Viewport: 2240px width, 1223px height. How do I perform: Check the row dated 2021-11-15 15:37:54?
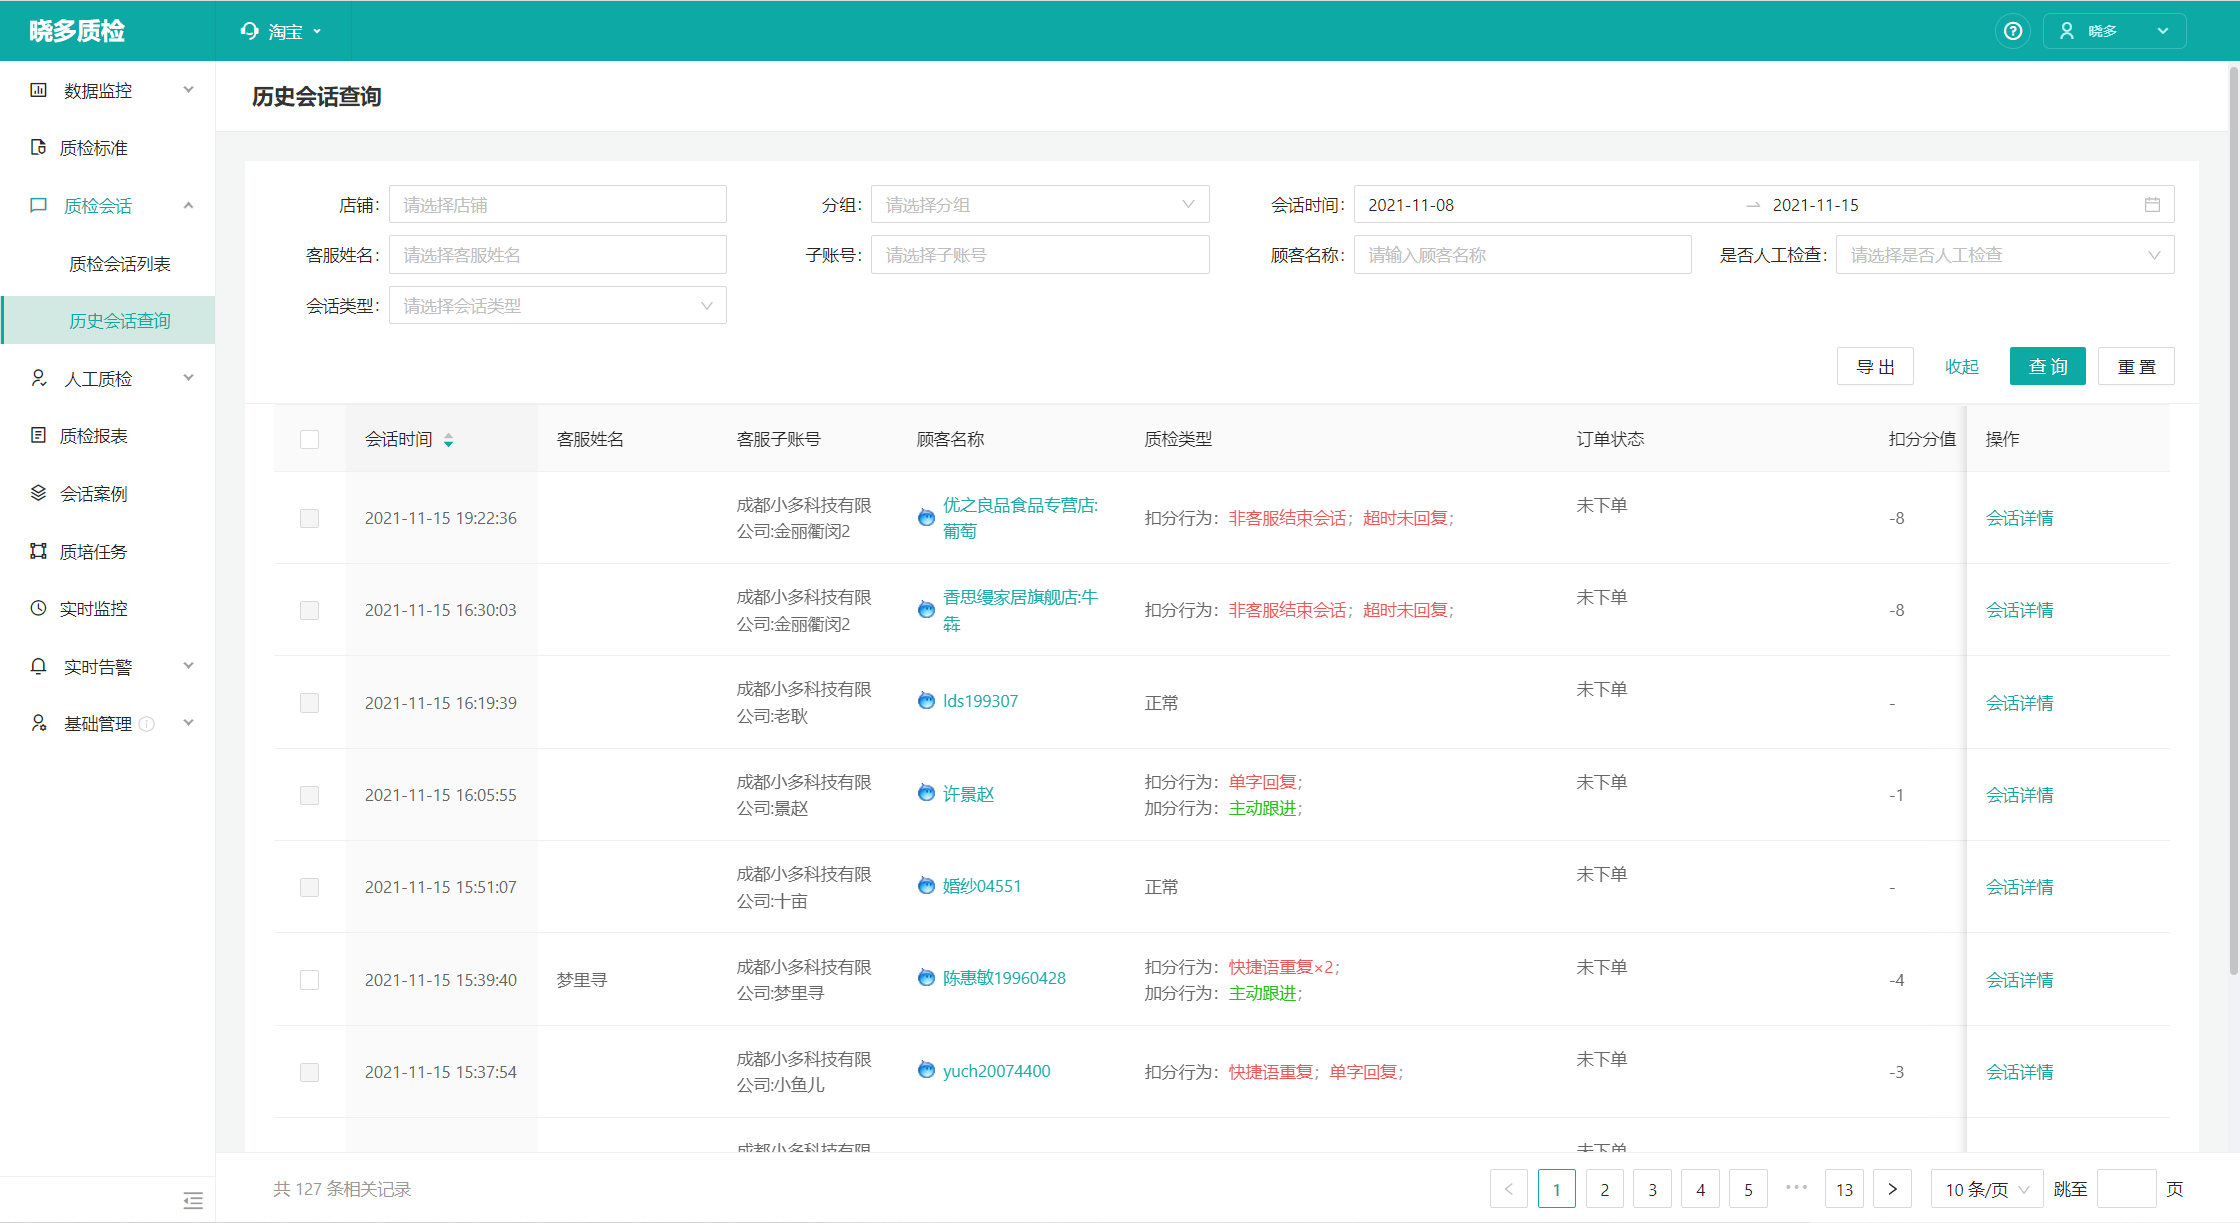(x=309, y=1072)
